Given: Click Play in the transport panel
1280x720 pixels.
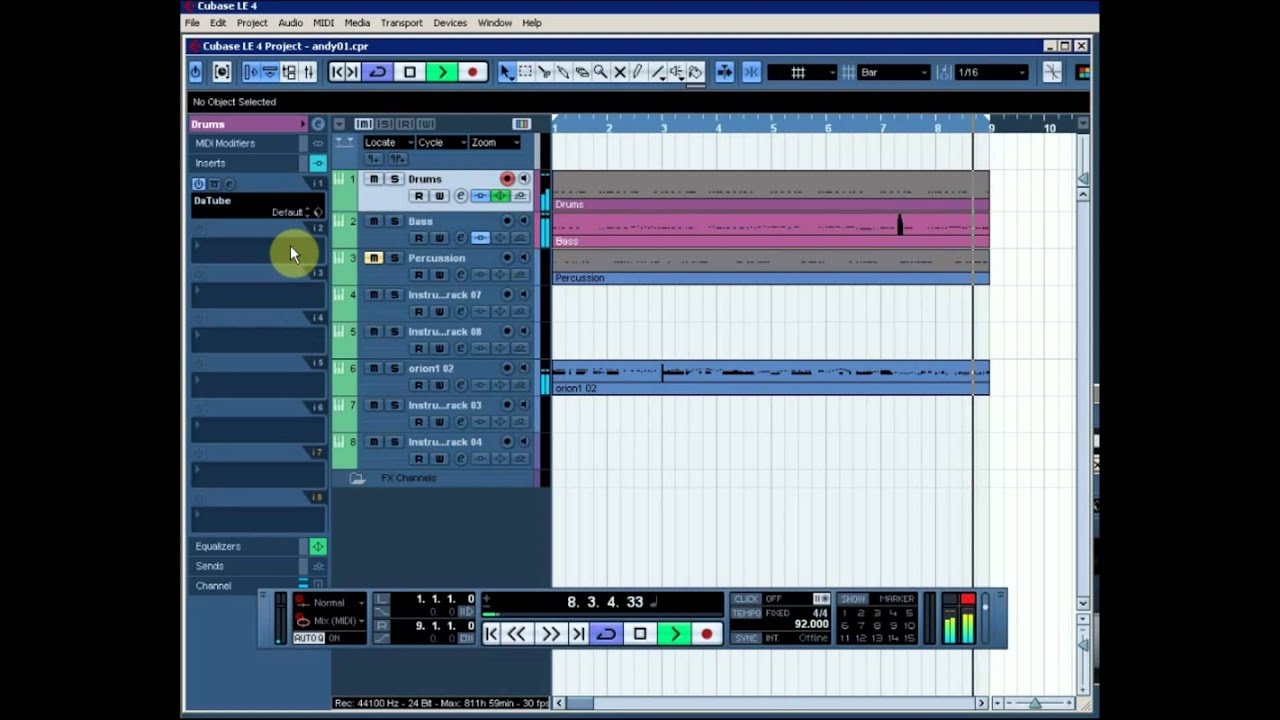Looking at the screenshot, I should (x=675, y=634).
